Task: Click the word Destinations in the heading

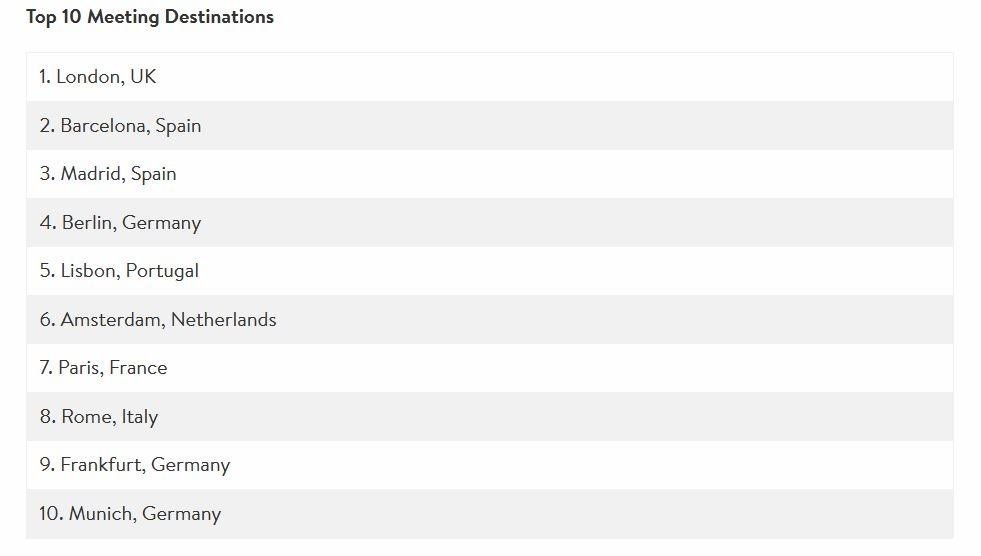Action: click(x=219, y=17)
